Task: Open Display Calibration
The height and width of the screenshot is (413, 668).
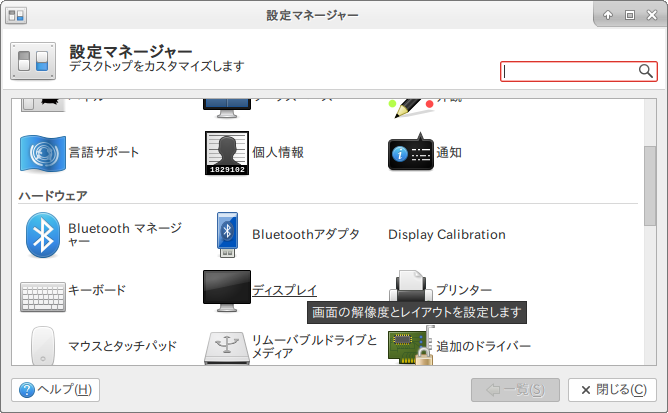Action: click(446, 234)
